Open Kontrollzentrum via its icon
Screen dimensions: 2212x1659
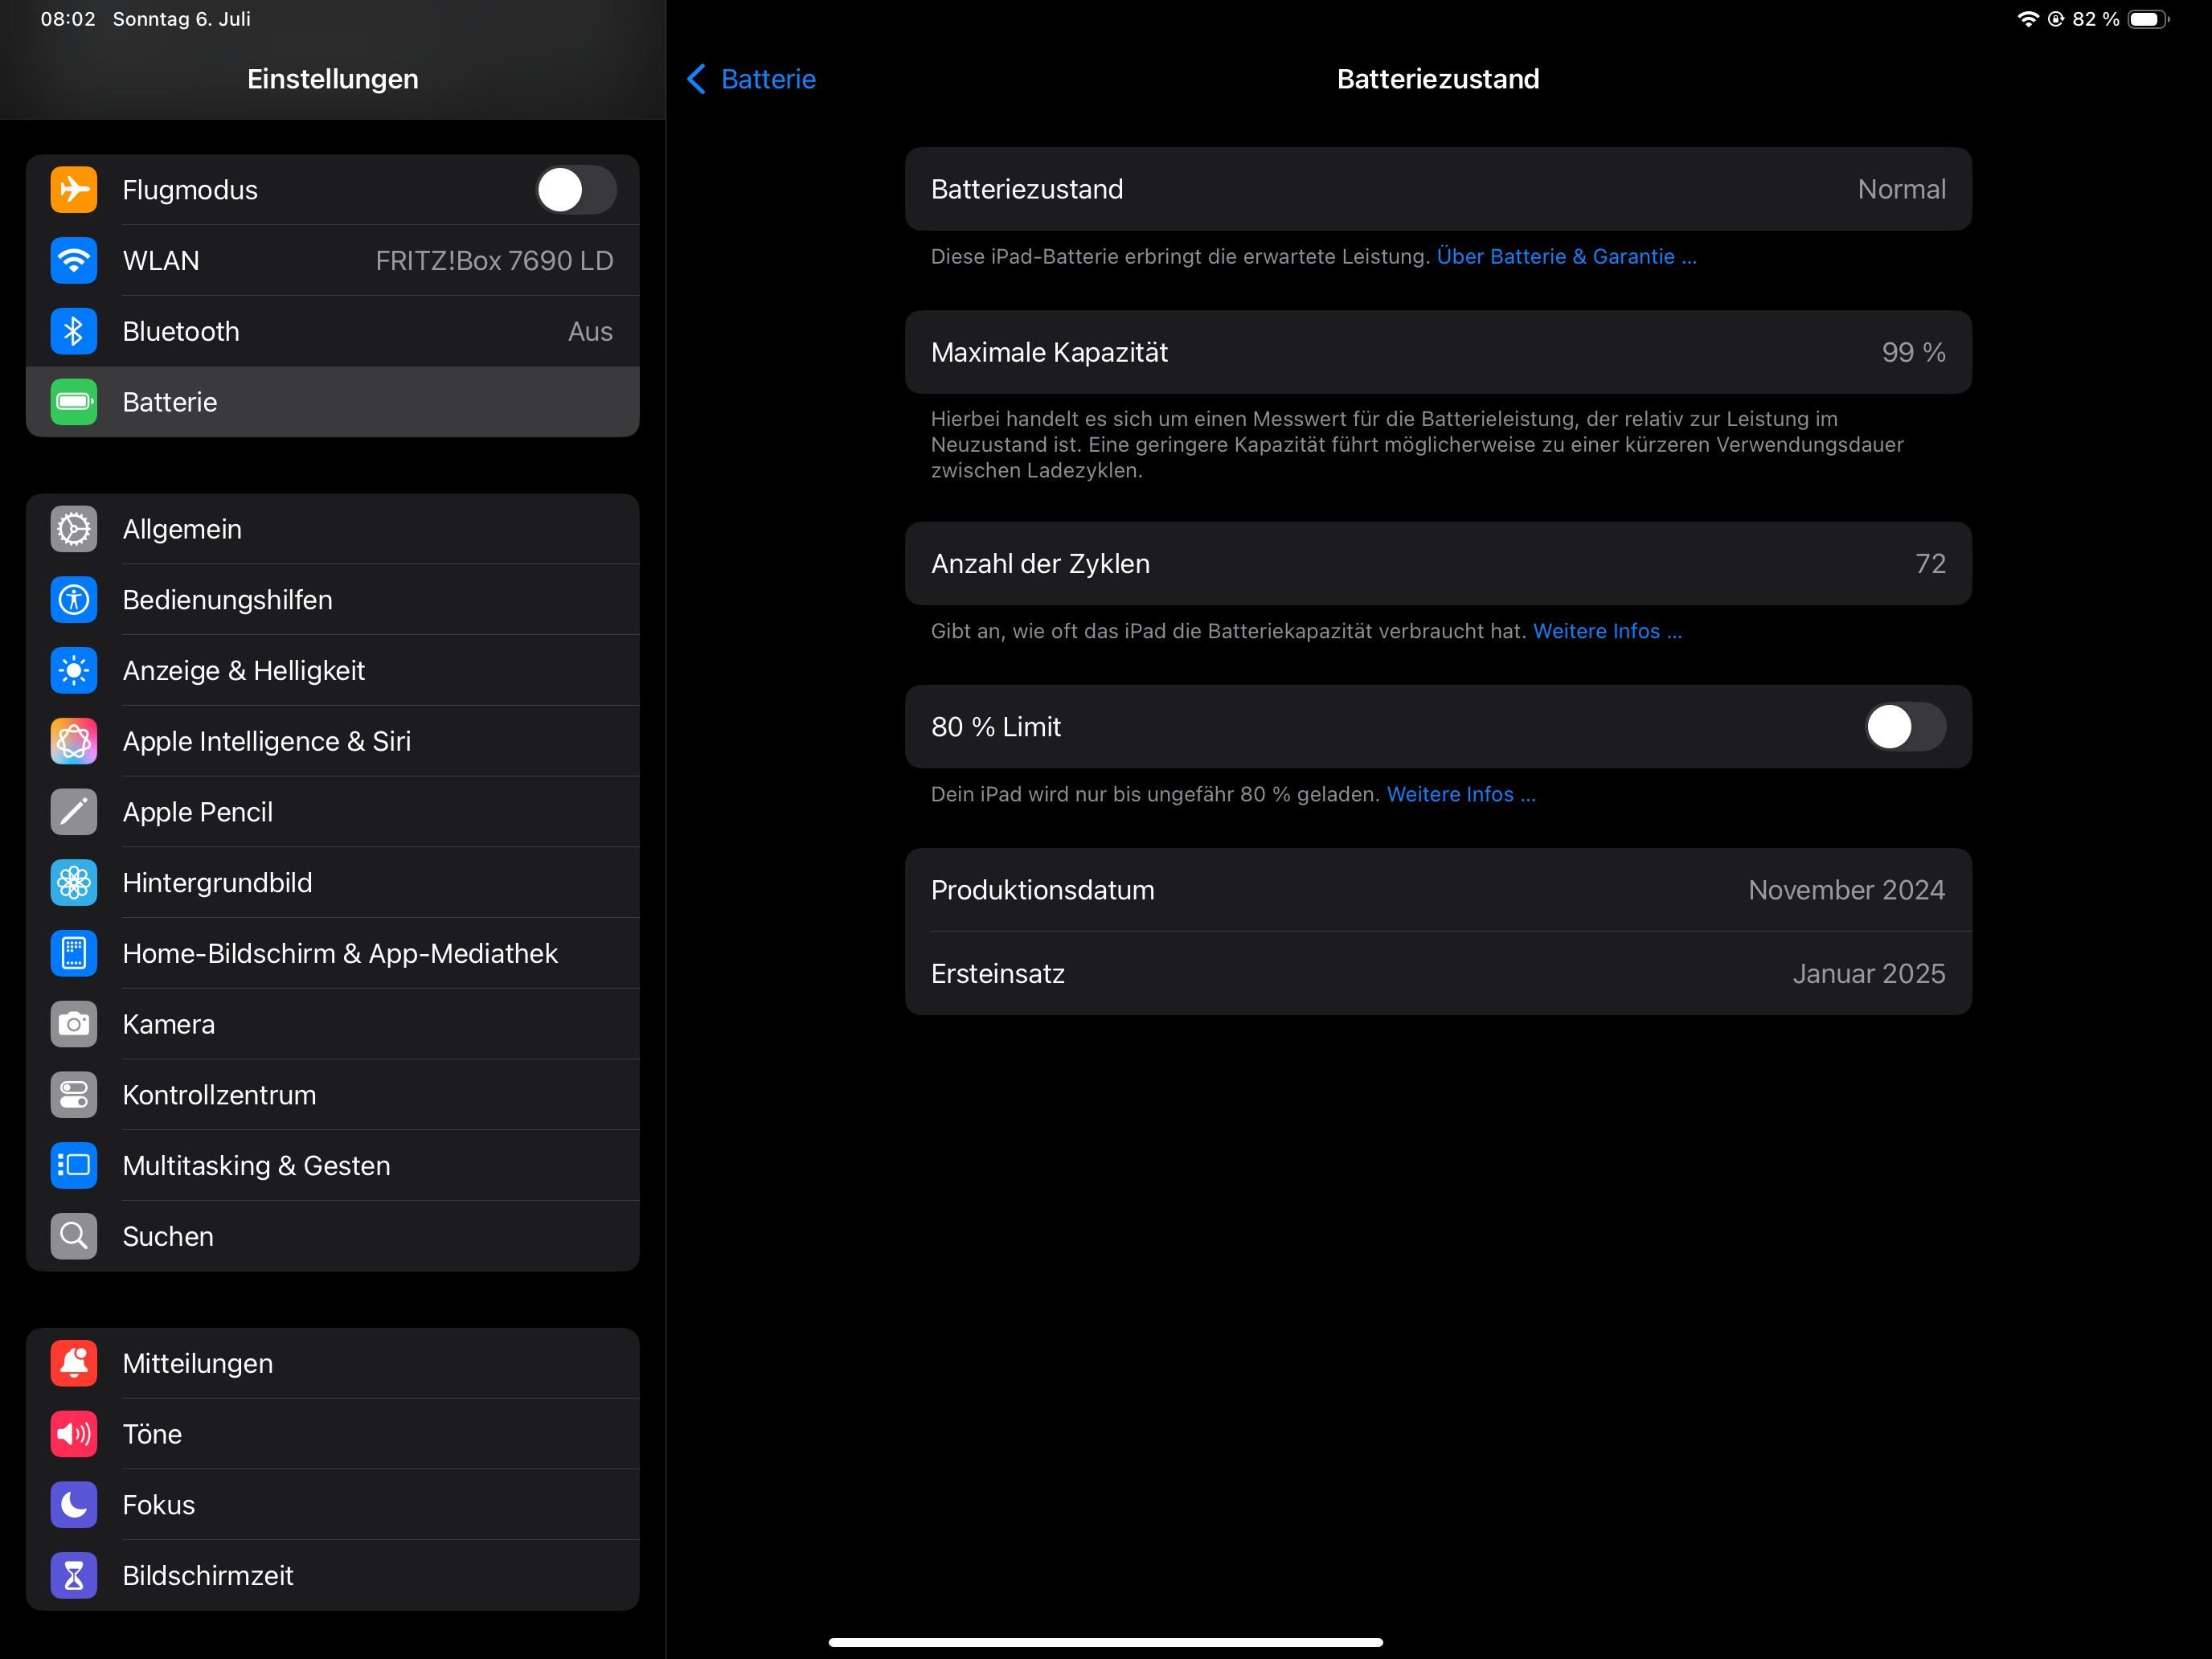74,1095
